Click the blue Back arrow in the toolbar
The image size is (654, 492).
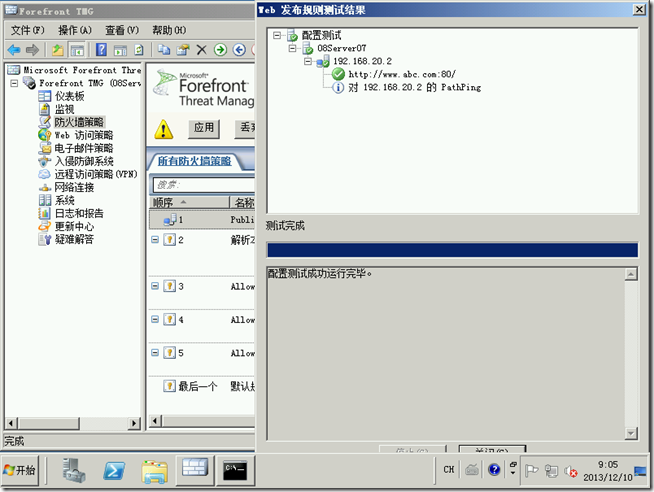14,50
